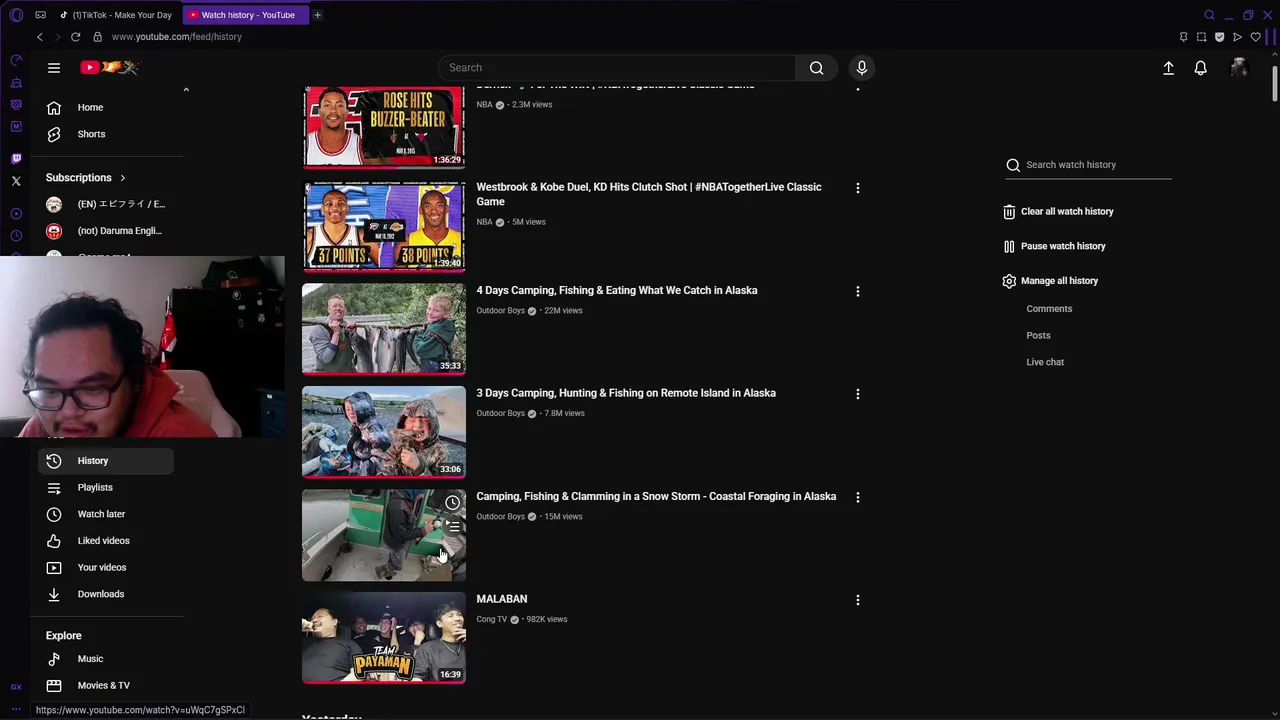This screenshot has height=720, width=1280.
Task: Open X (Twitter) in Opera sidebar
Action: coord(16,181)
